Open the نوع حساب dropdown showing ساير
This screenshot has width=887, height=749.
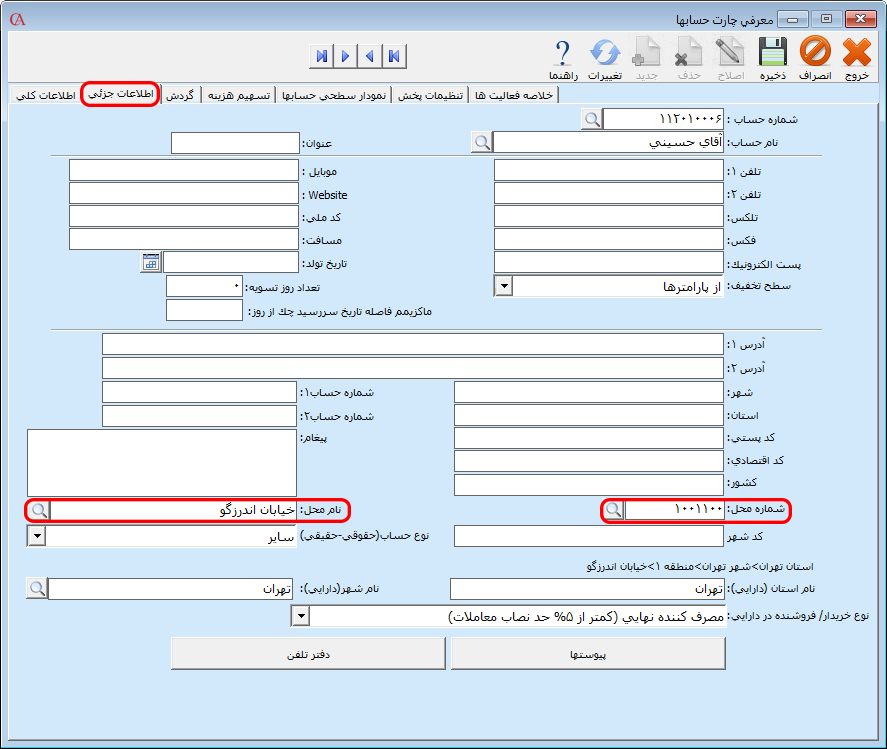click(36, 535)
